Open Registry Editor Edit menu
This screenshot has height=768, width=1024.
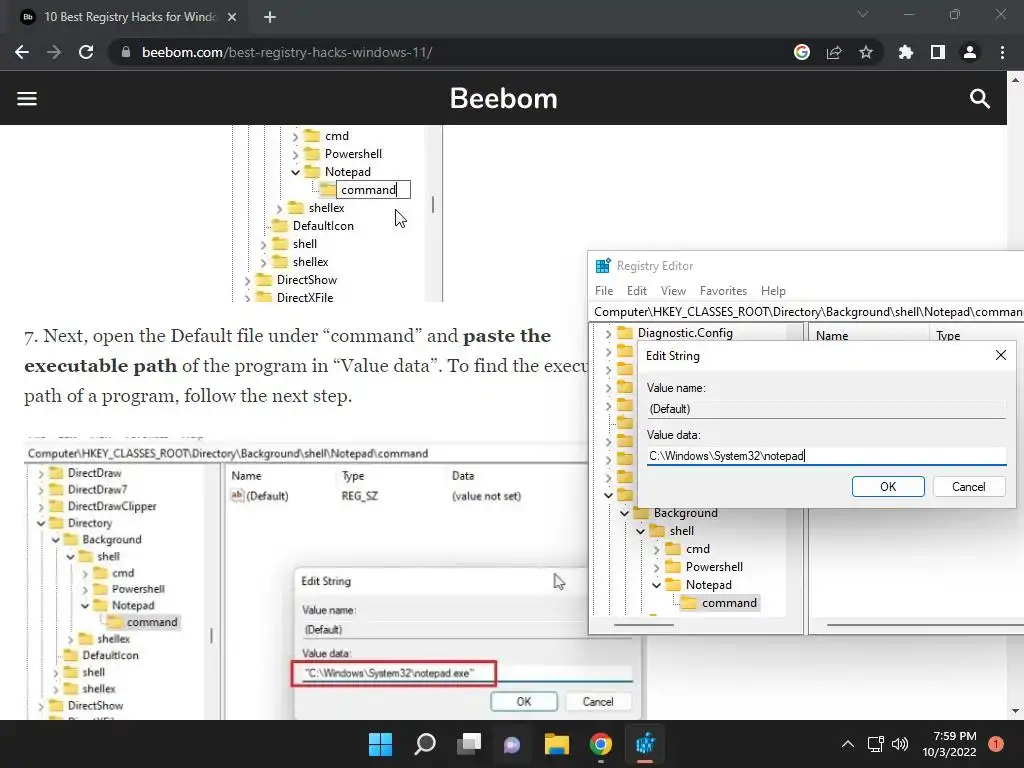click(637, 291)
